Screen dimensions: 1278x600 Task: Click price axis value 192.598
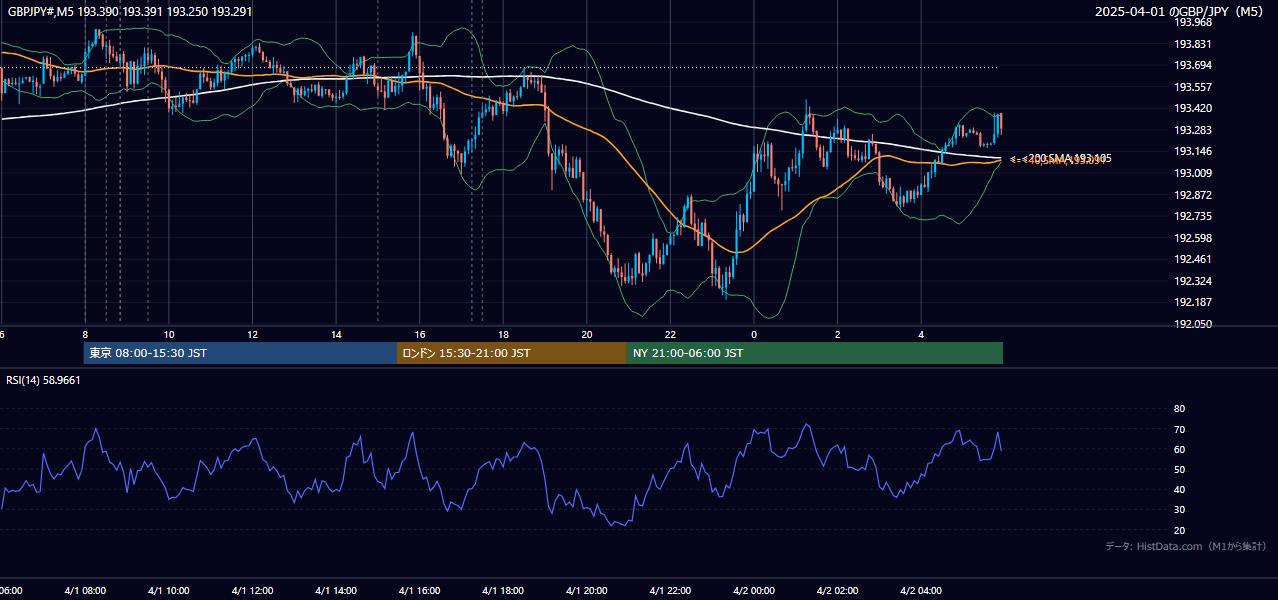coord(1192,238)
